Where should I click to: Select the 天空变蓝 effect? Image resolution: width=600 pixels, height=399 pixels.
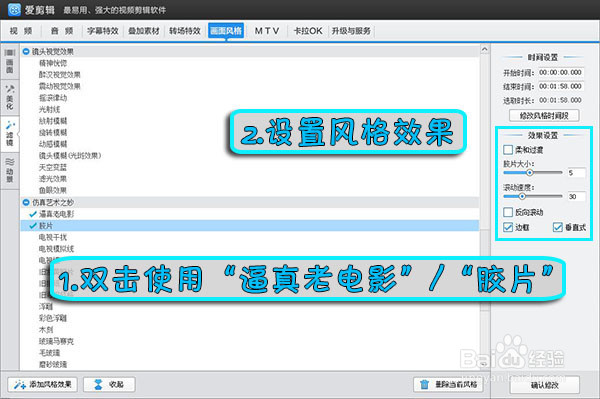53,167
